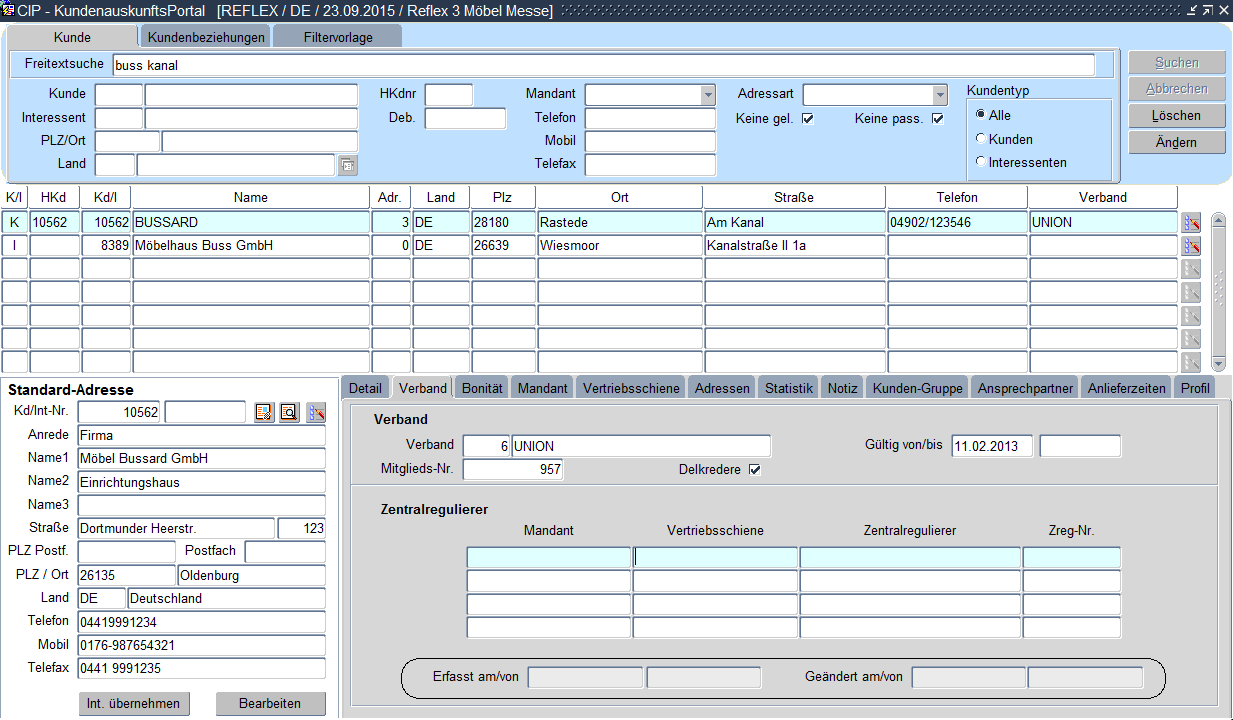The width and height of the screenshot is (1233, 720).
Task: Open the Bonität tab
Action: tap(482, 388)
